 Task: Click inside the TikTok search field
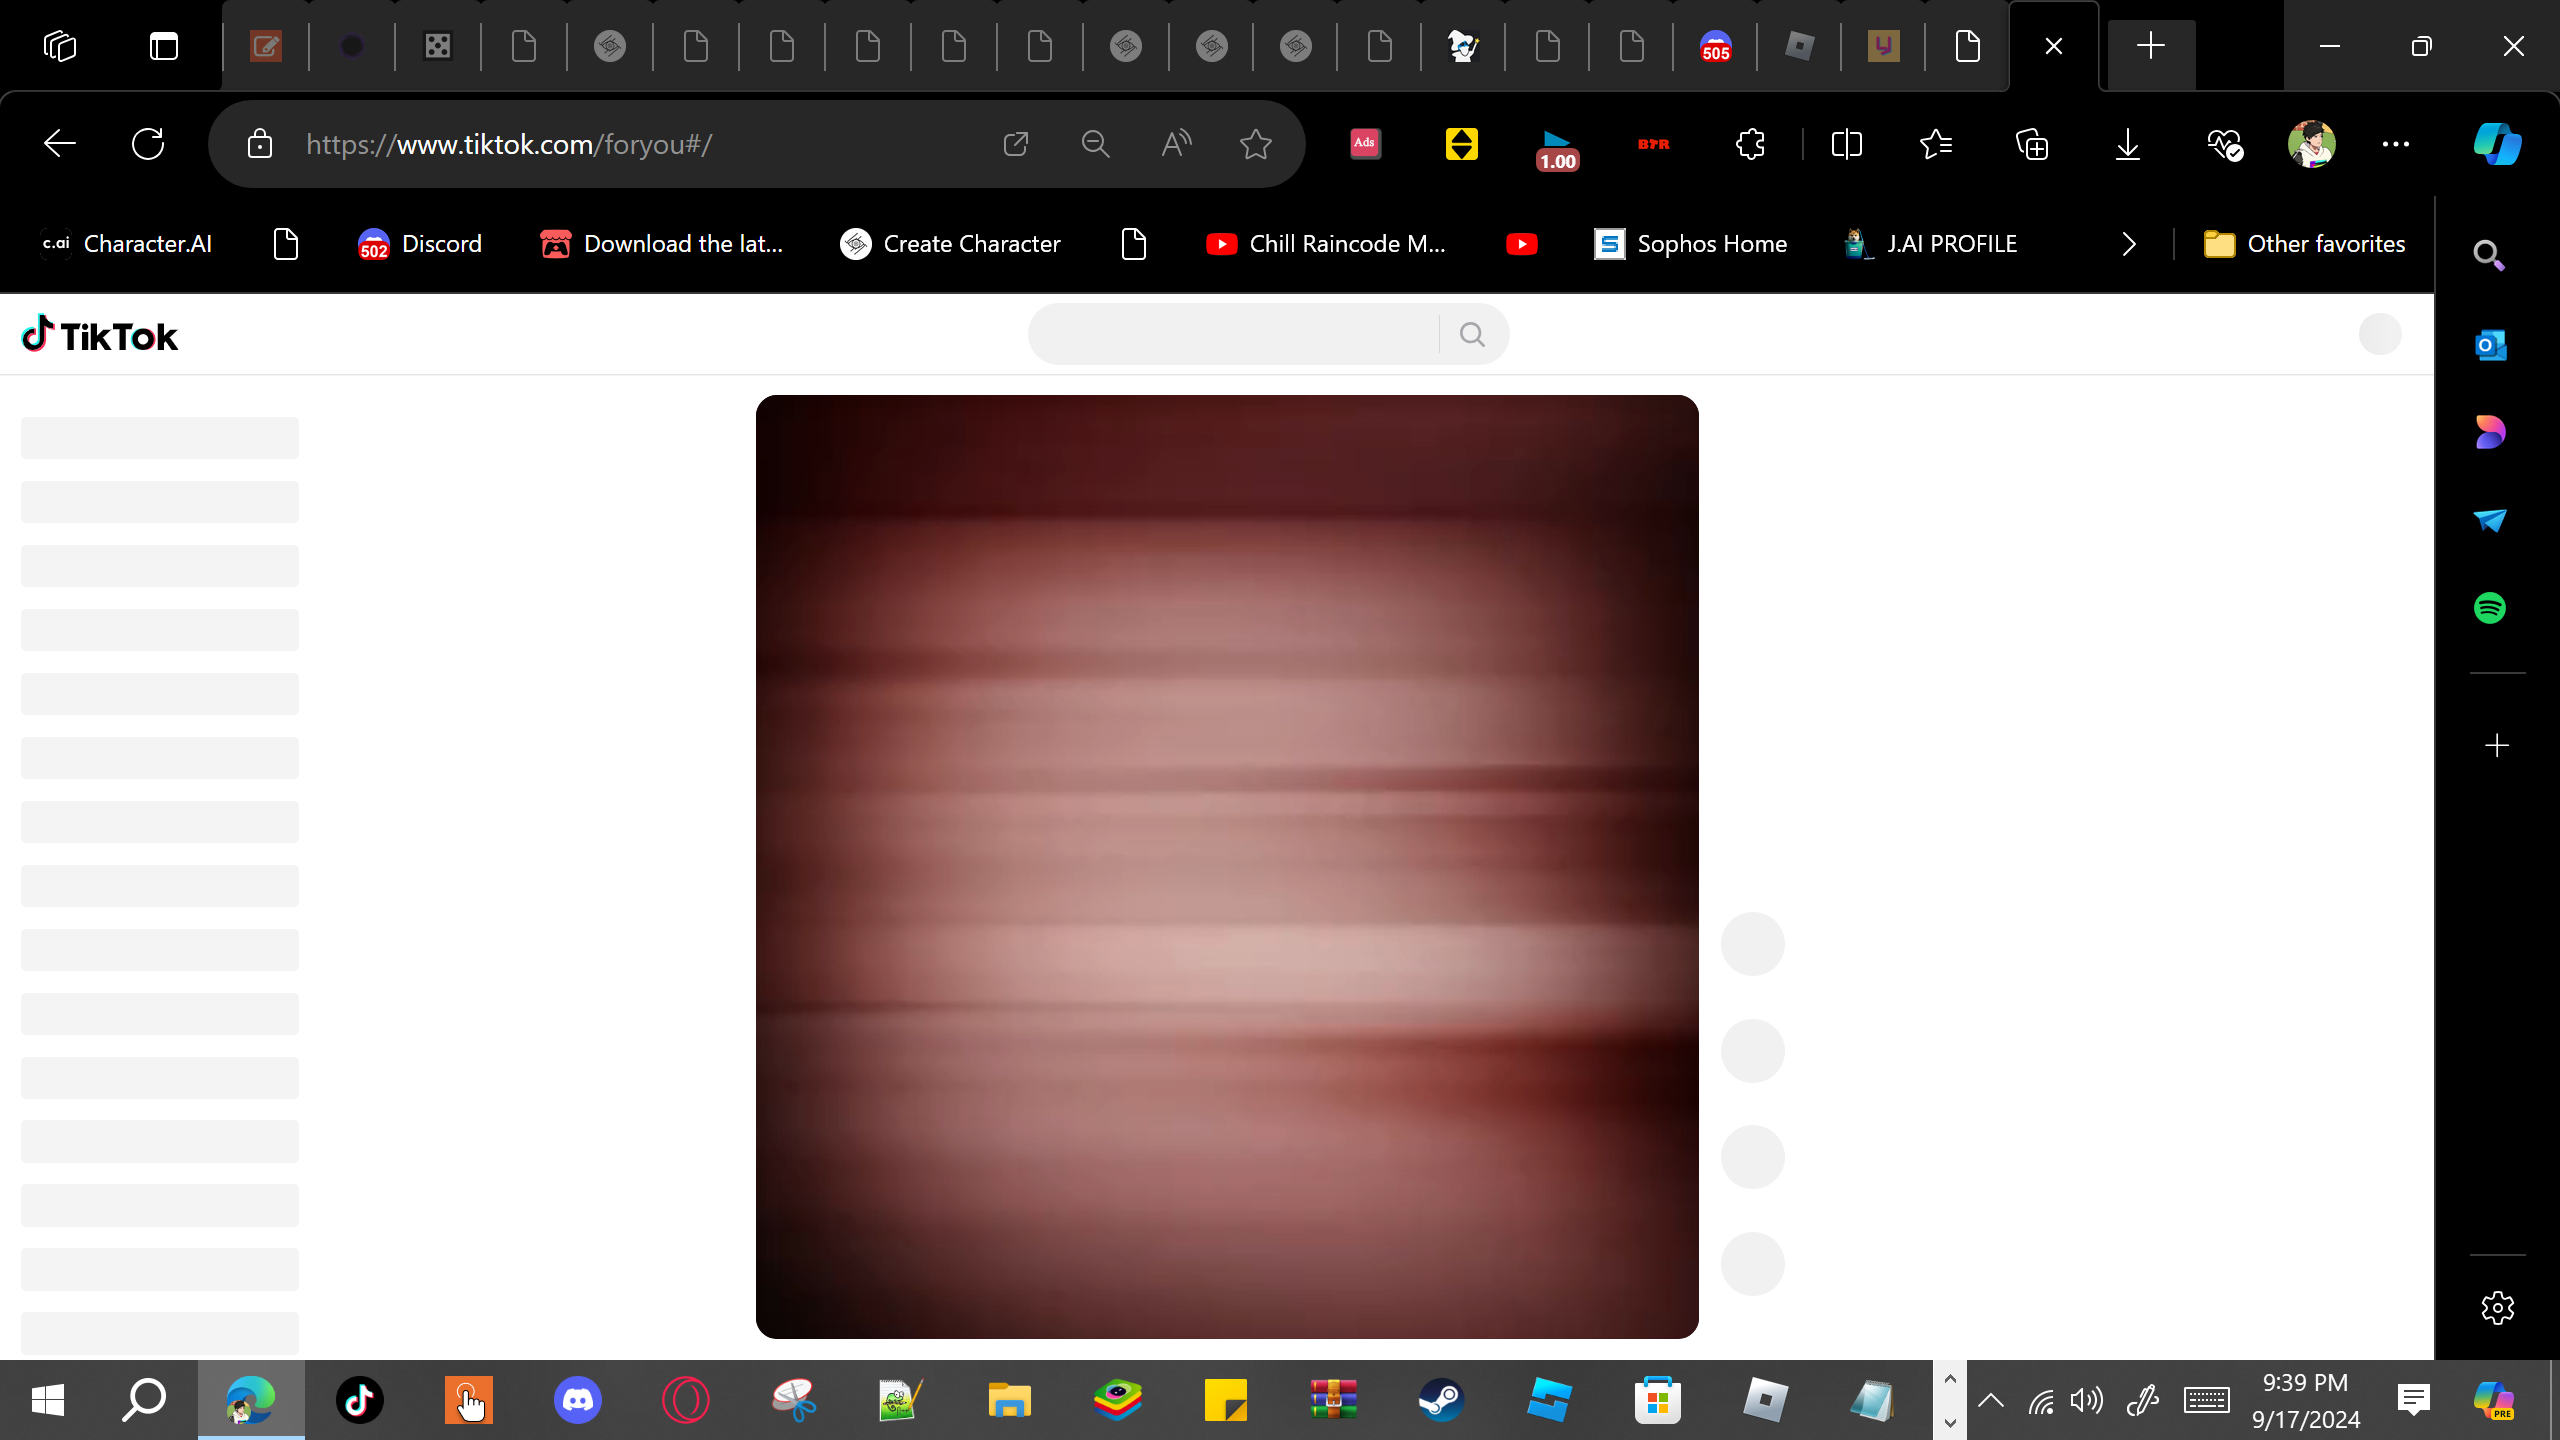tap(1232, 334)
